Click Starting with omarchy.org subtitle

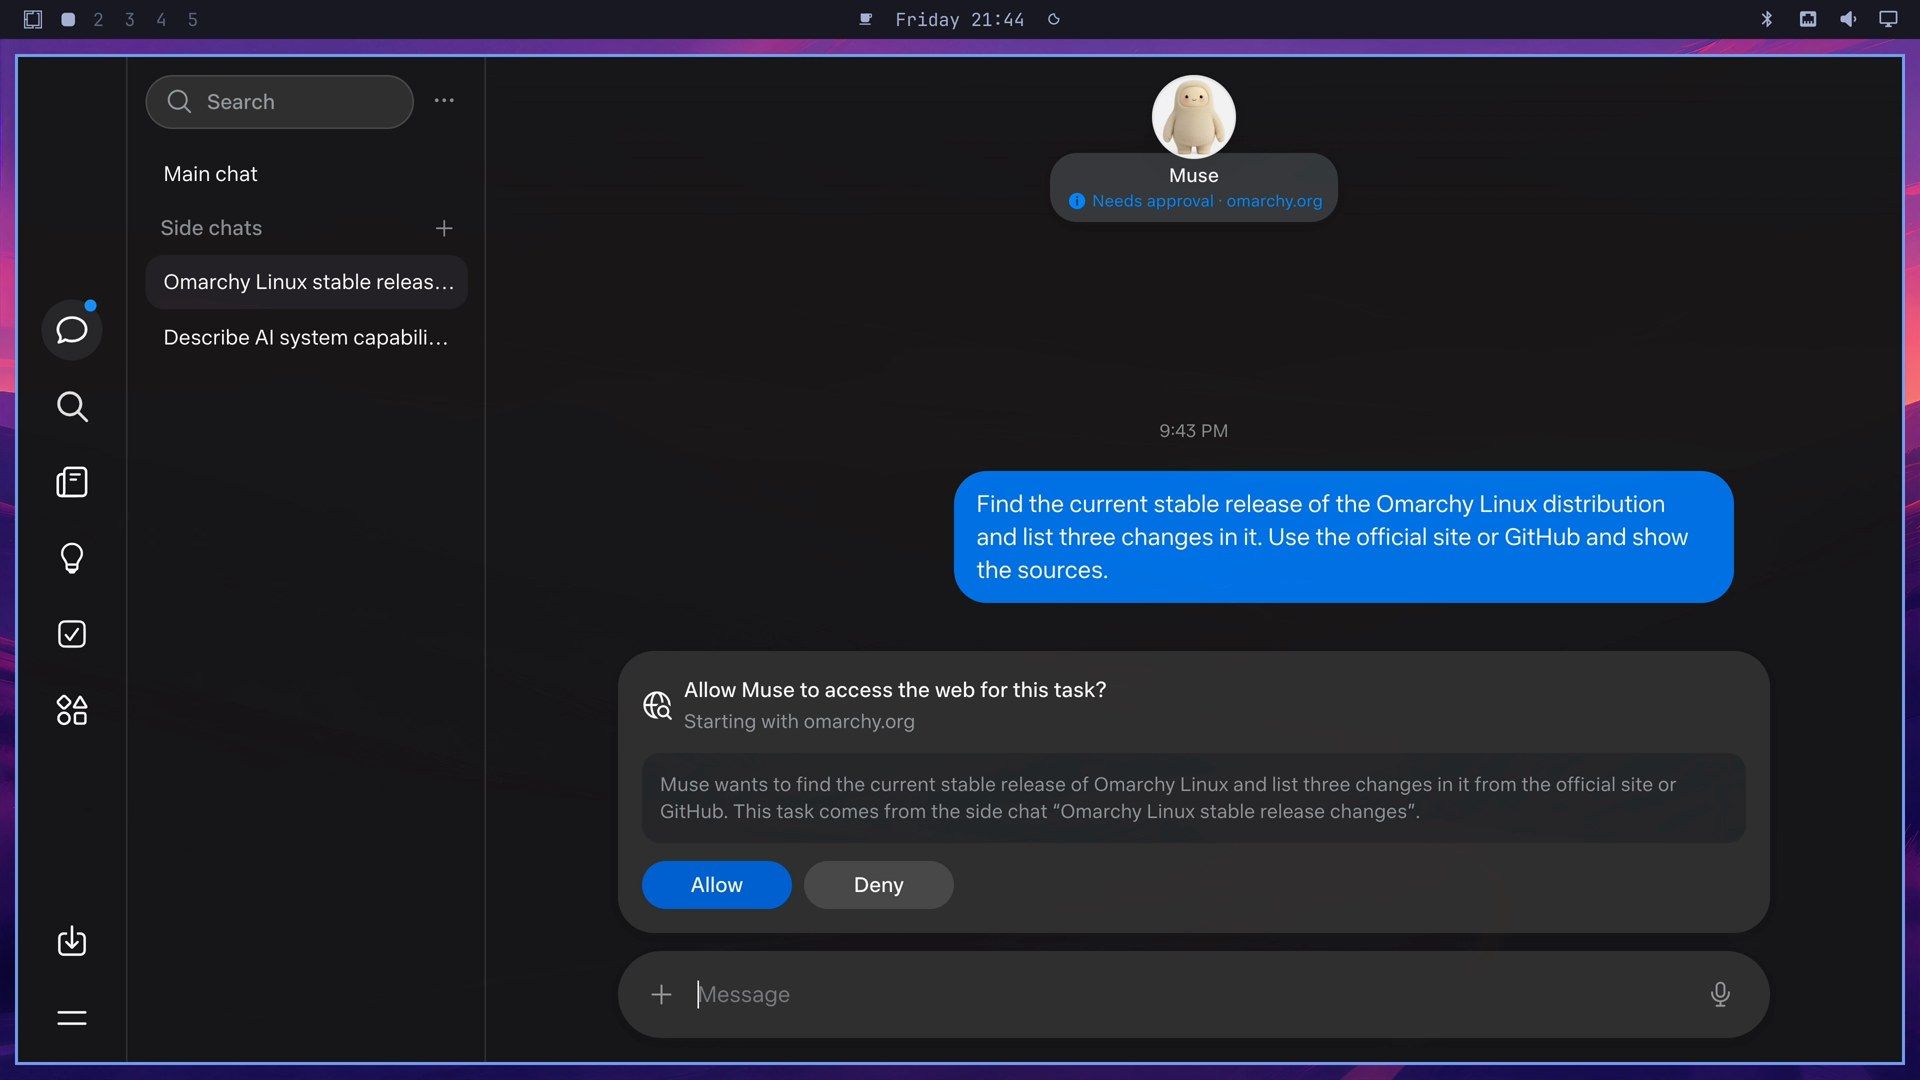tap(799, 721)
